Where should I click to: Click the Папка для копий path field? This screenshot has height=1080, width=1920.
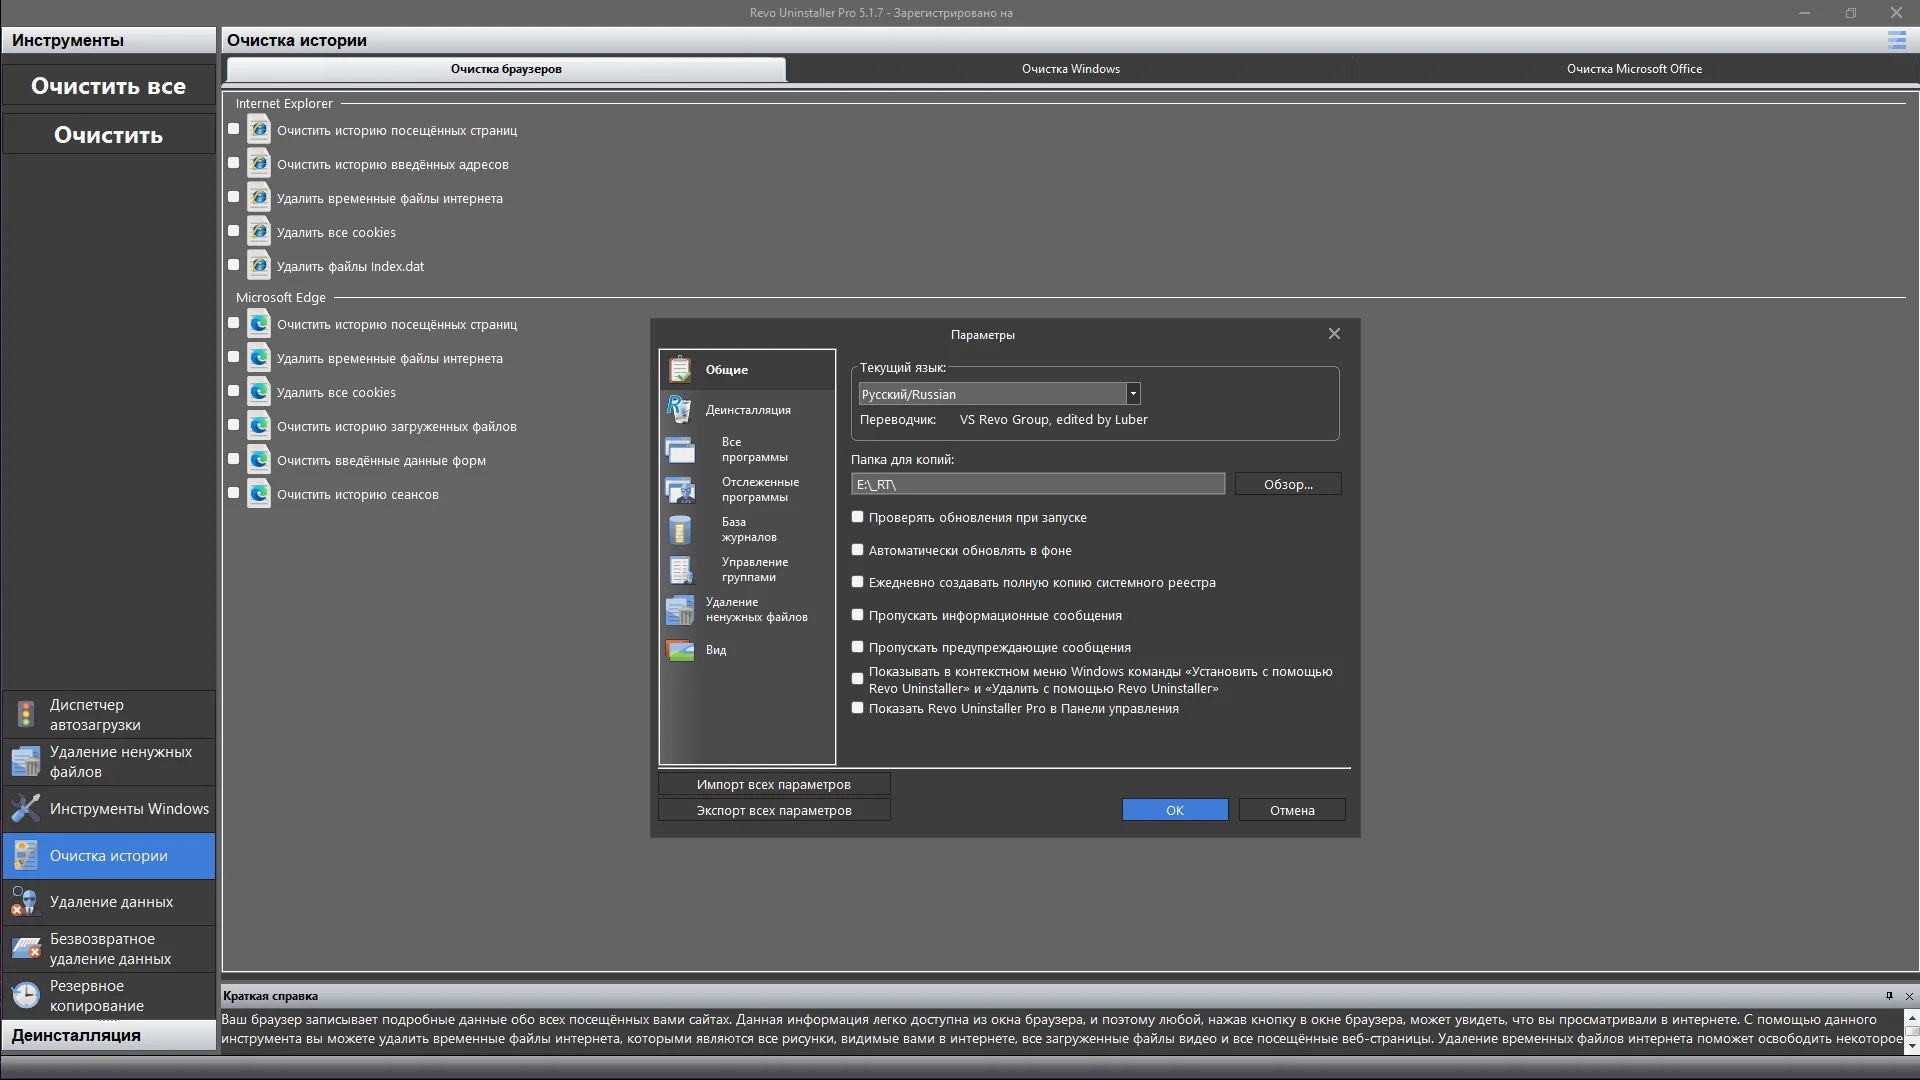click(1038, 484)
